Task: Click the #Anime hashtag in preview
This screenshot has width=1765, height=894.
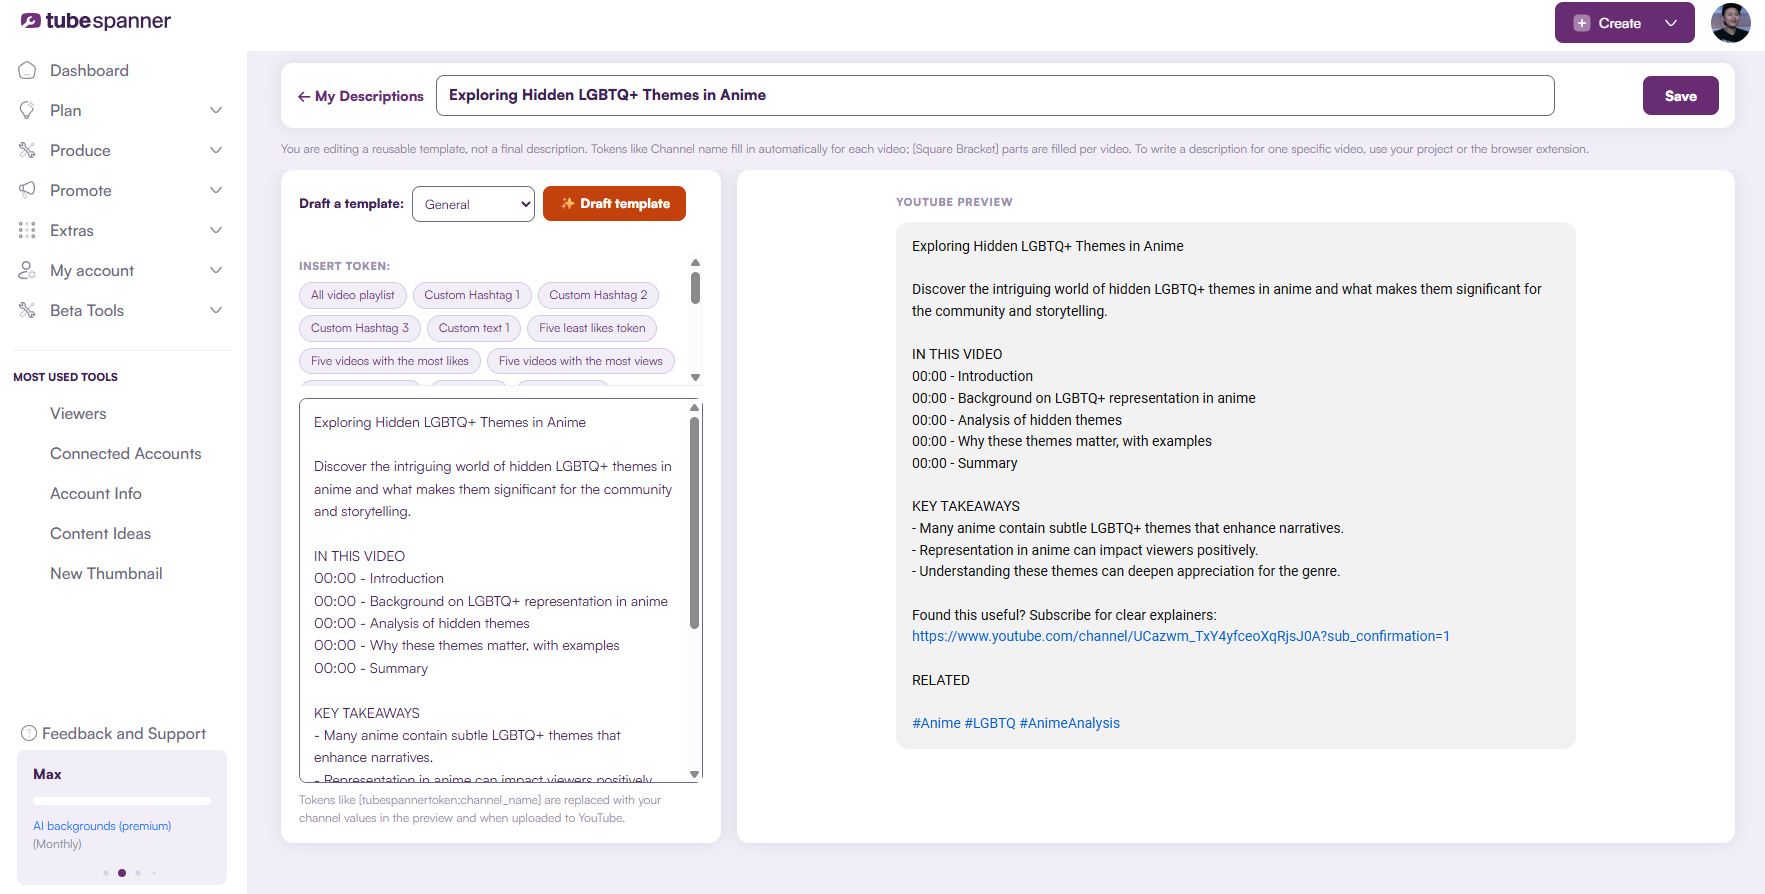Action: (x=936, y=723)
